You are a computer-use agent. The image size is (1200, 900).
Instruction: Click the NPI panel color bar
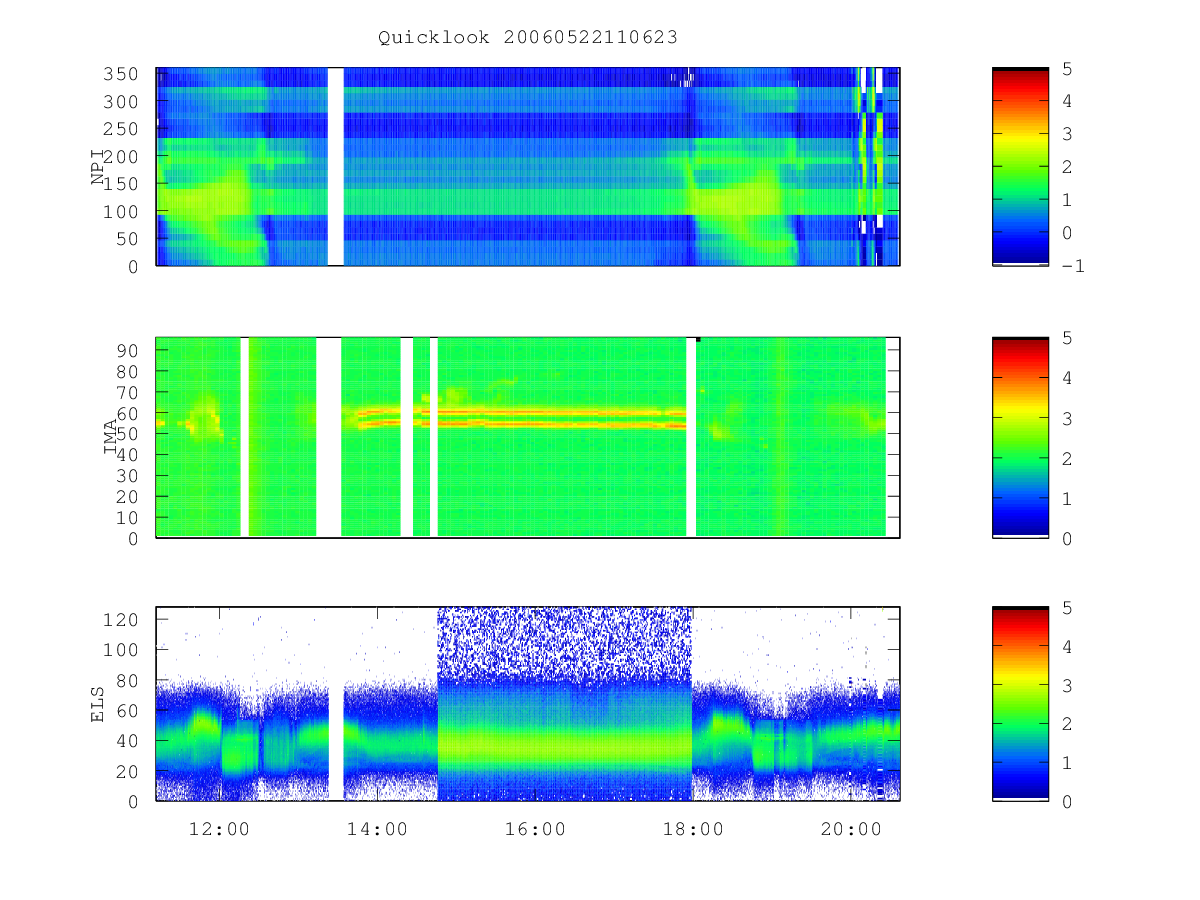click(x=1020, y=167)
